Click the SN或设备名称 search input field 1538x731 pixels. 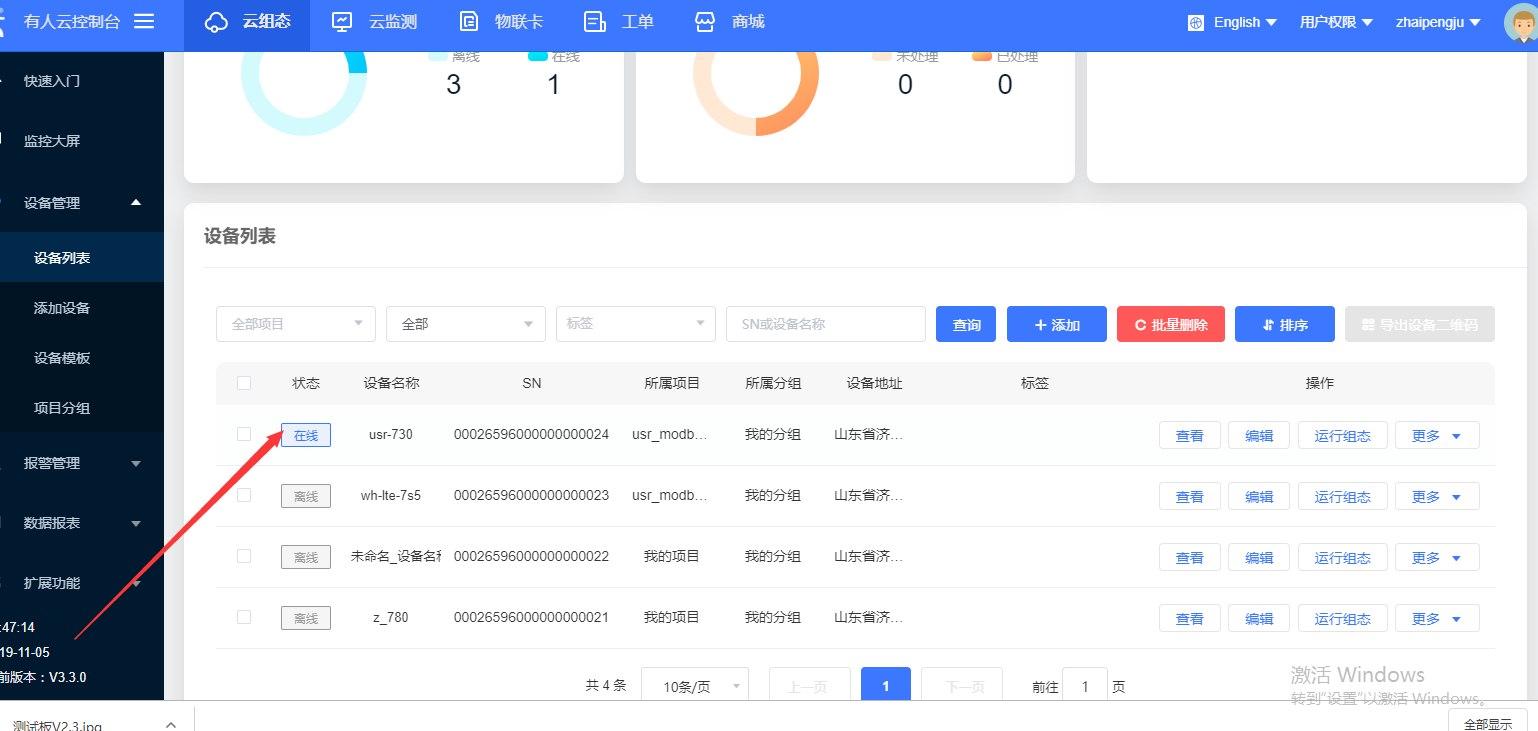pos(825,324)
